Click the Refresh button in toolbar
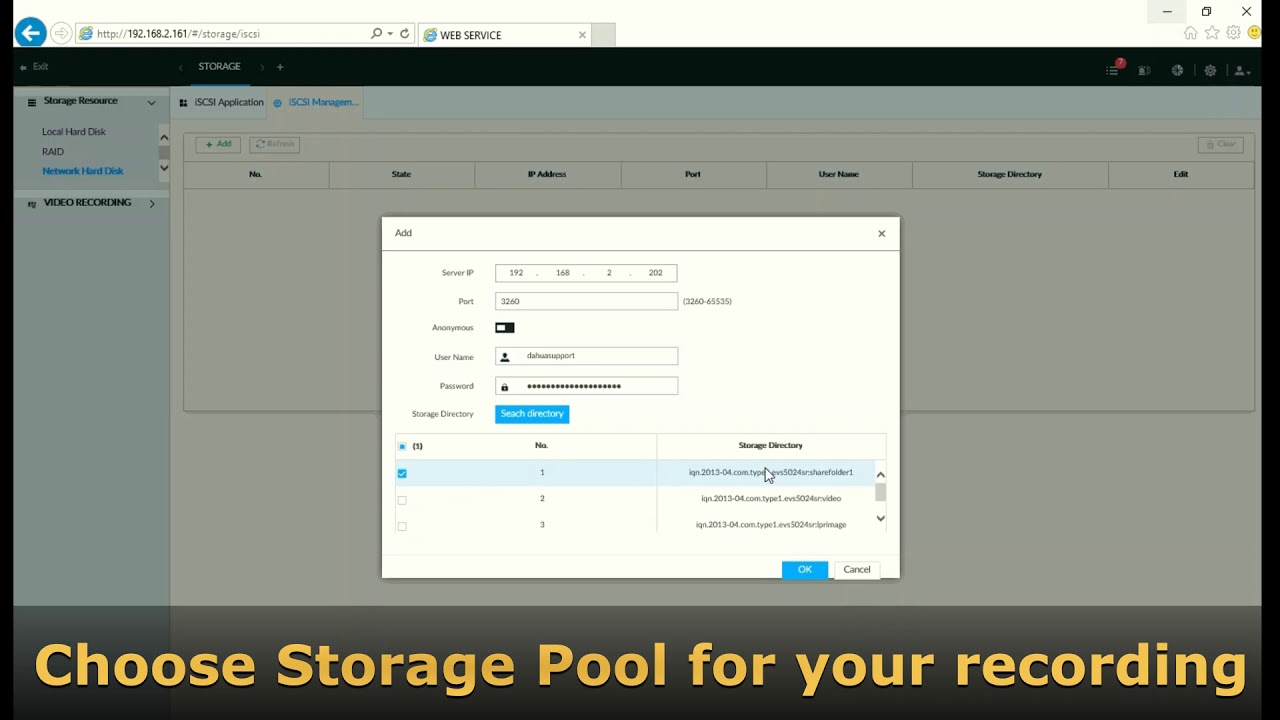The width and height of the screenshot is (1280, 720). (275, 144)
